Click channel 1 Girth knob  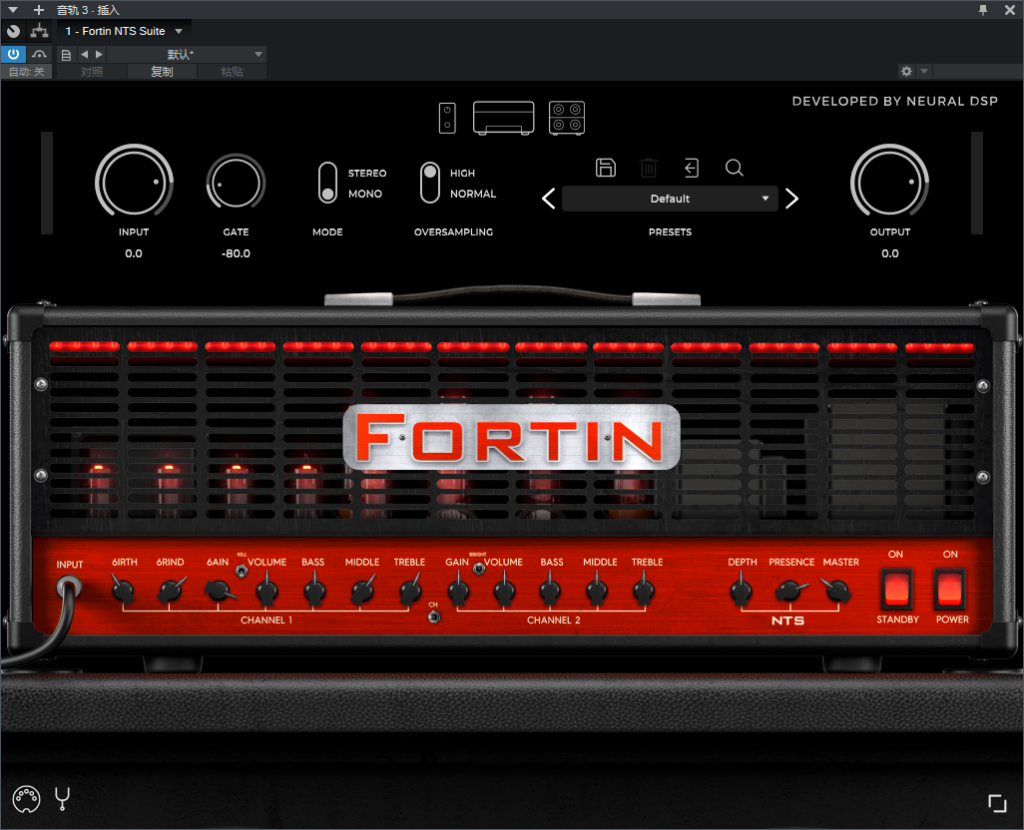point(123,590)
